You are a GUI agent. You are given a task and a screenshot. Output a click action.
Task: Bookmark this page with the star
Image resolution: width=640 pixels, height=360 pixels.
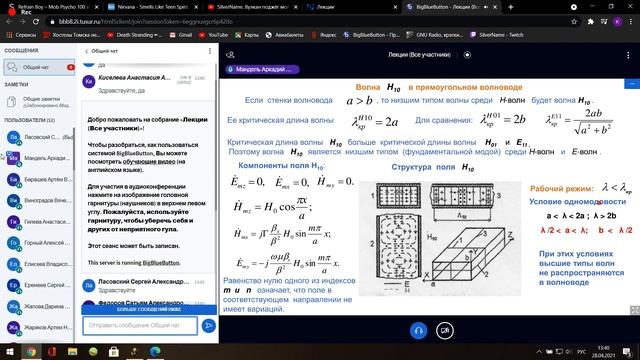[x=574, y=22]
